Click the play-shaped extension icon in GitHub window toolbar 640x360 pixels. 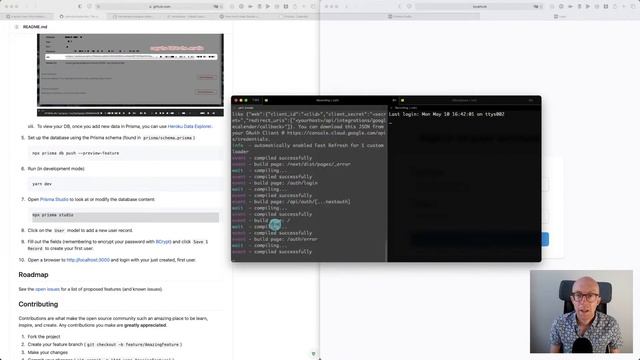click(x=268, y=7)
